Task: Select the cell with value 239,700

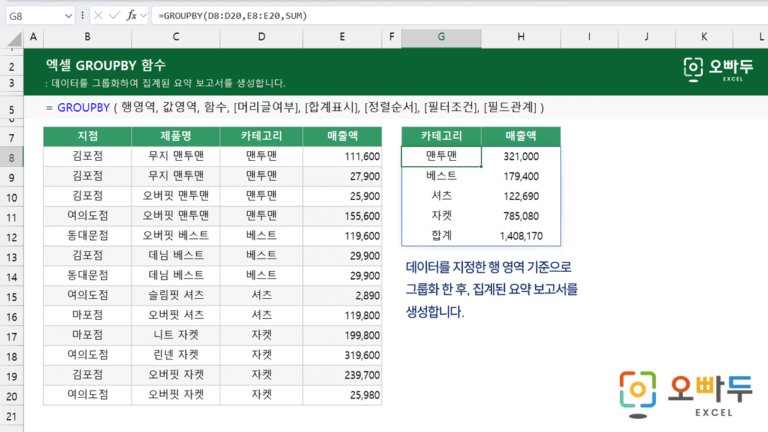Action: (342, 375)
